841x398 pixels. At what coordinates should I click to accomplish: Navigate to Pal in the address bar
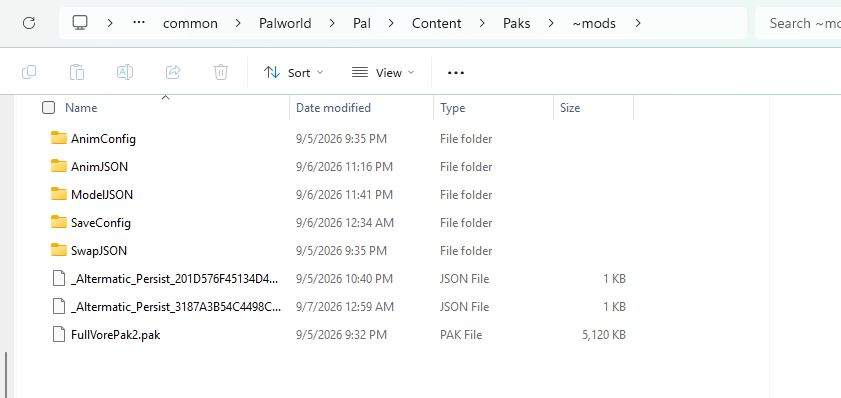(x=362, y=24)
